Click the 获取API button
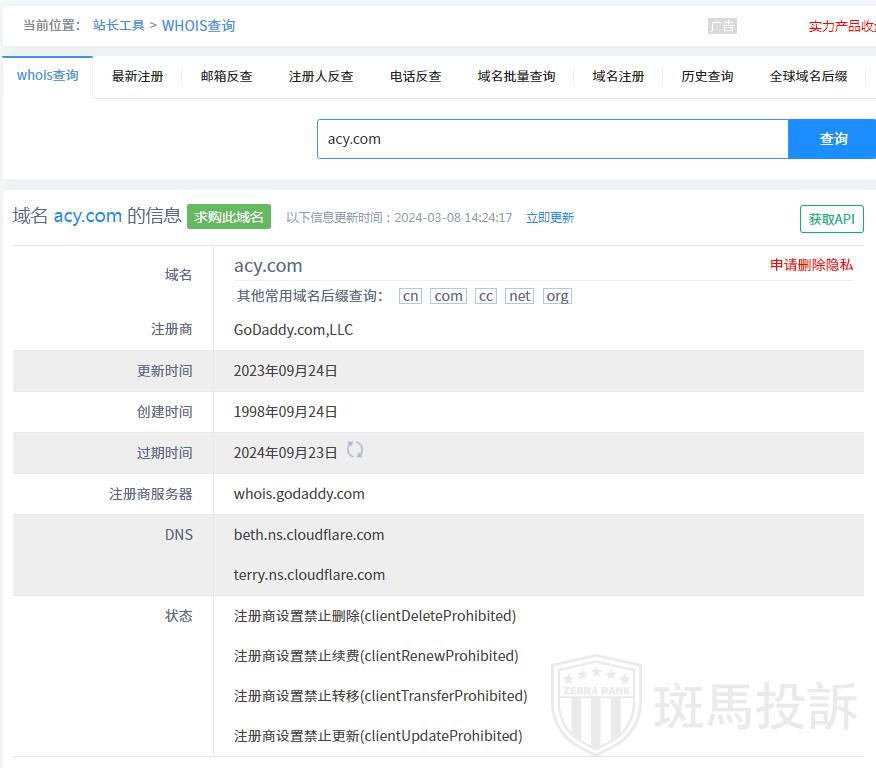 pyautogui.click(x=831, y=219)
